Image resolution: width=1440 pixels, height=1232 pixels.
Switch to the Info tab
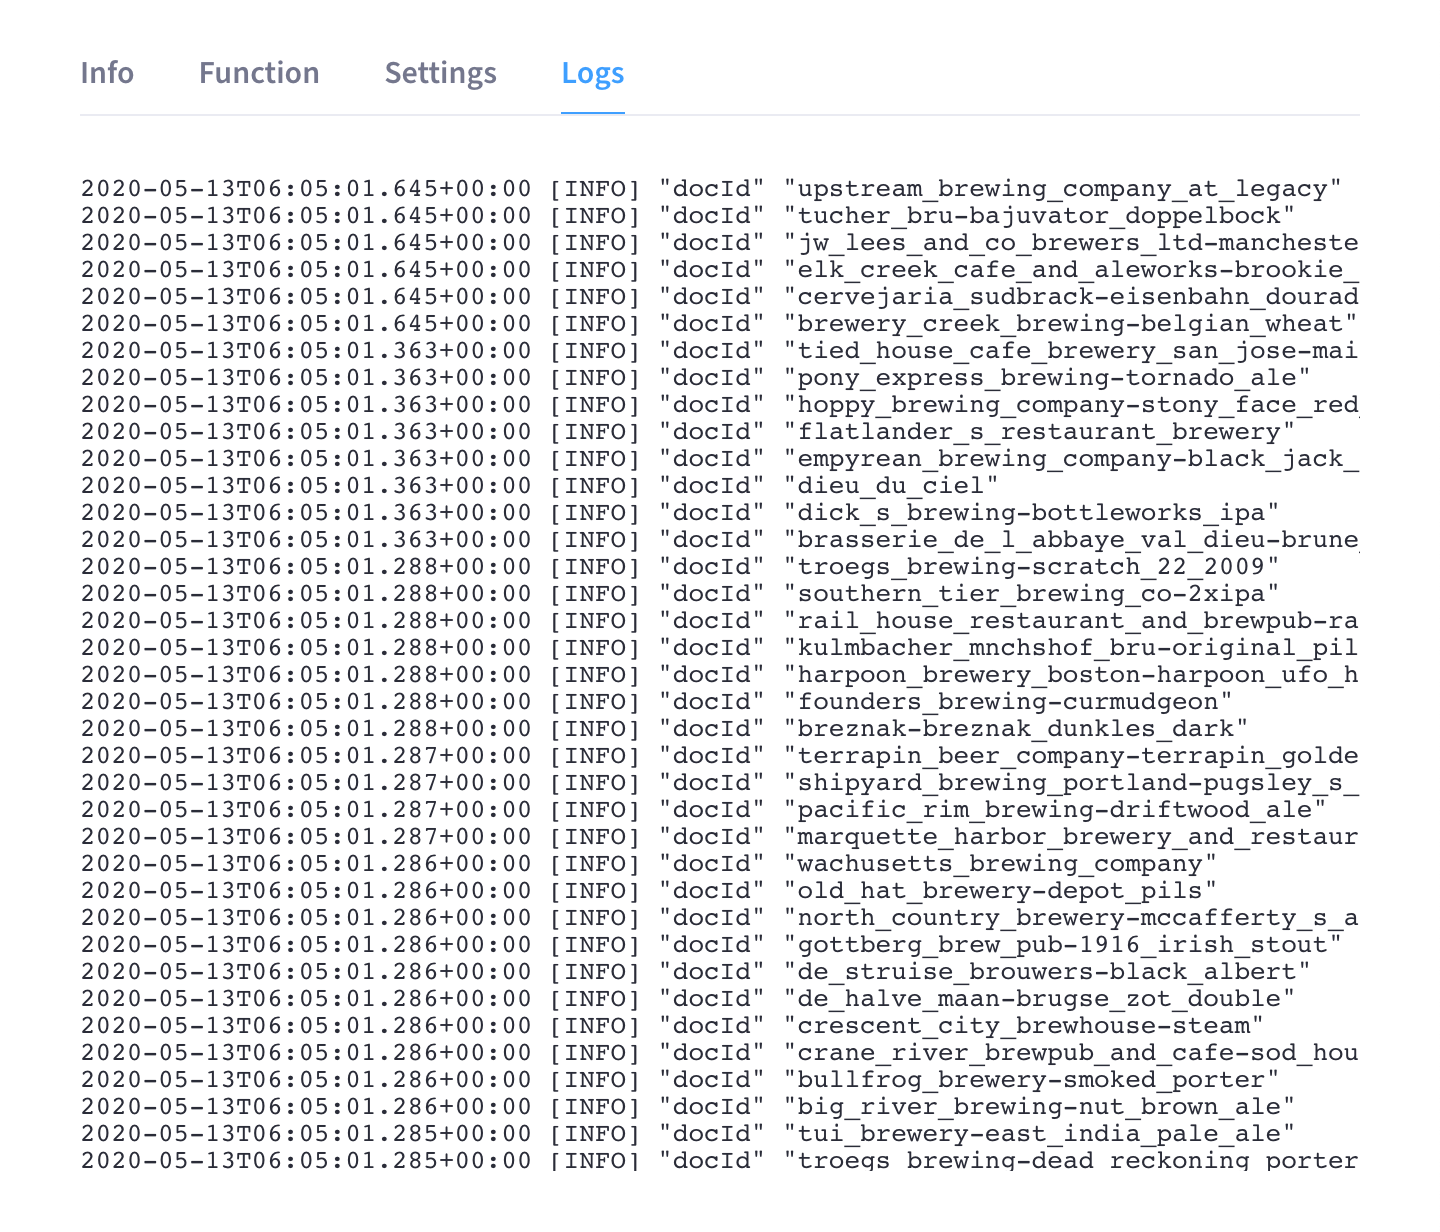[x=107, y=73]
